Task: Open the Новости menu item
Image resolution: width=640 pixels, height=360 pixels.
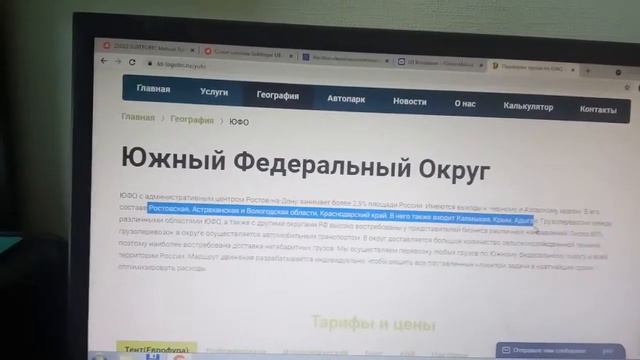Action: pyautogui.click(x=410, y=102)
